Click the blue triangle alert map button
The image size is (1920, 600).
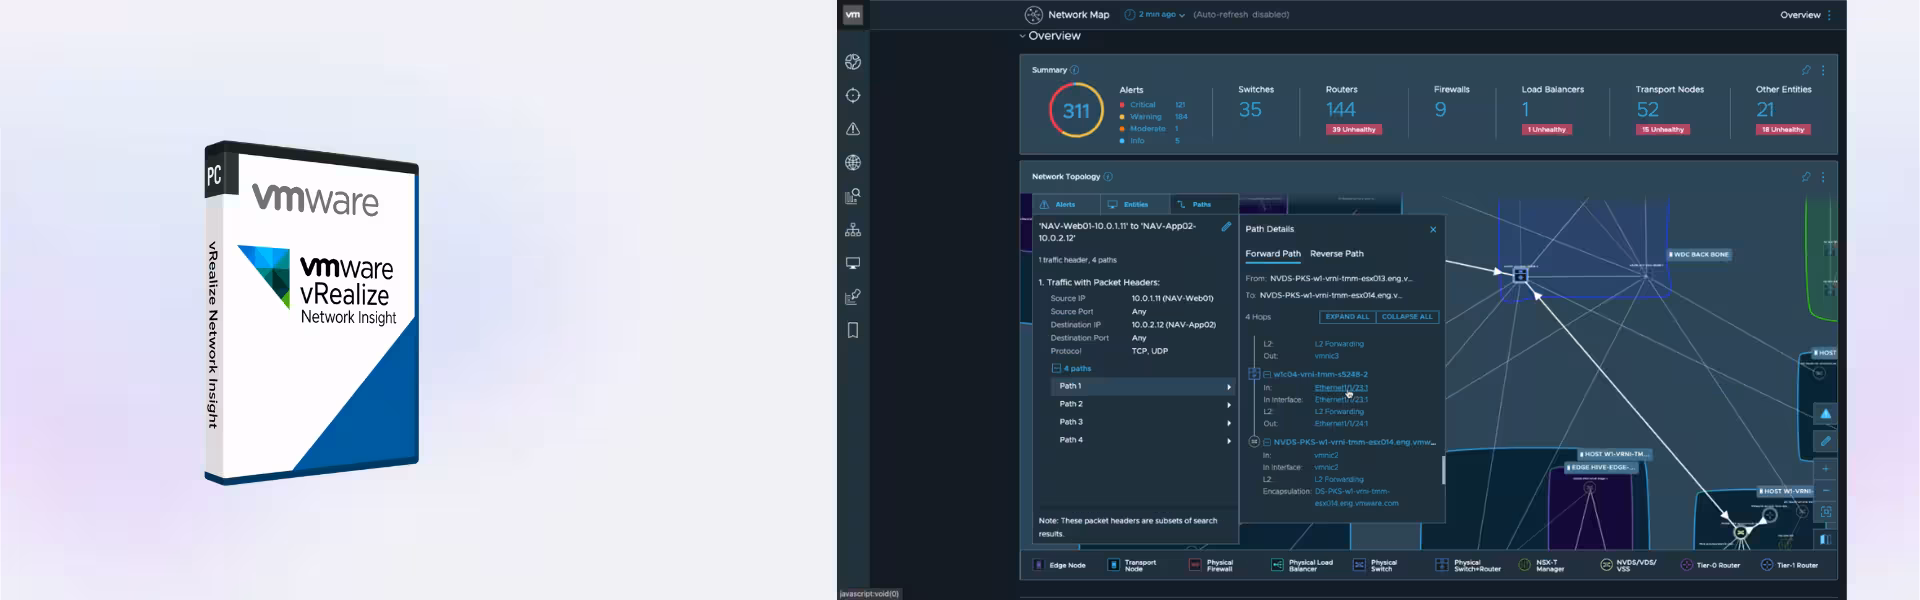(x=1825, y=414)
